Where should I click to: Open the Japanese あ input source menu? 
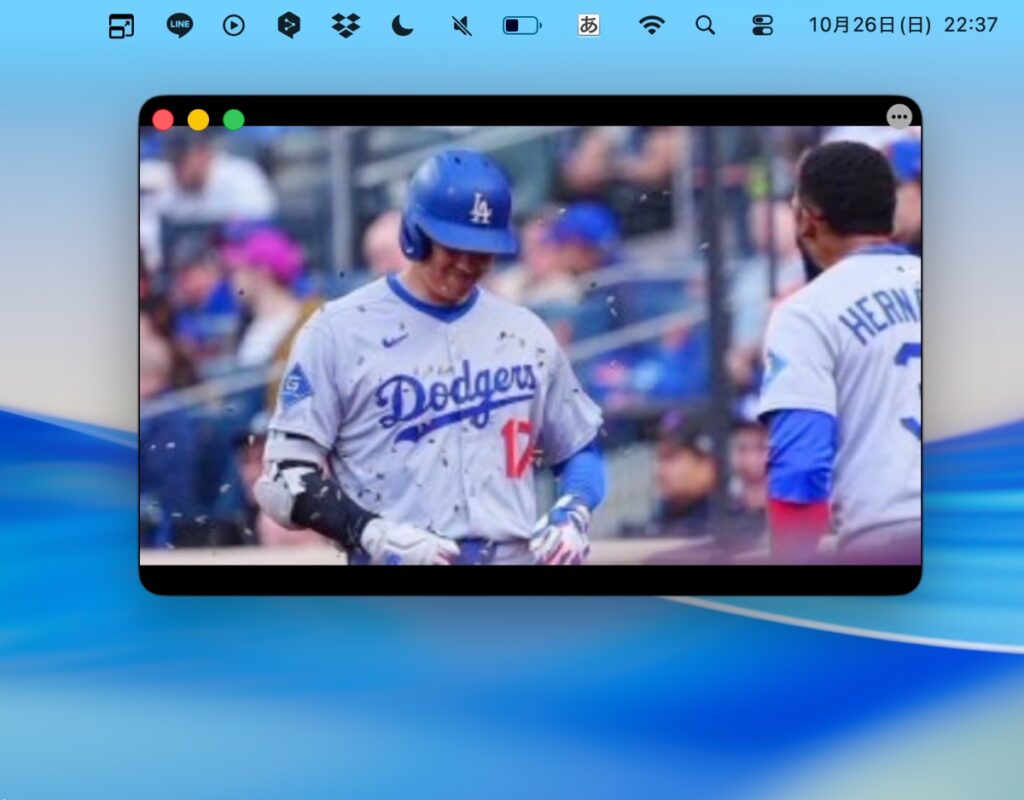(x=589, y=26)
